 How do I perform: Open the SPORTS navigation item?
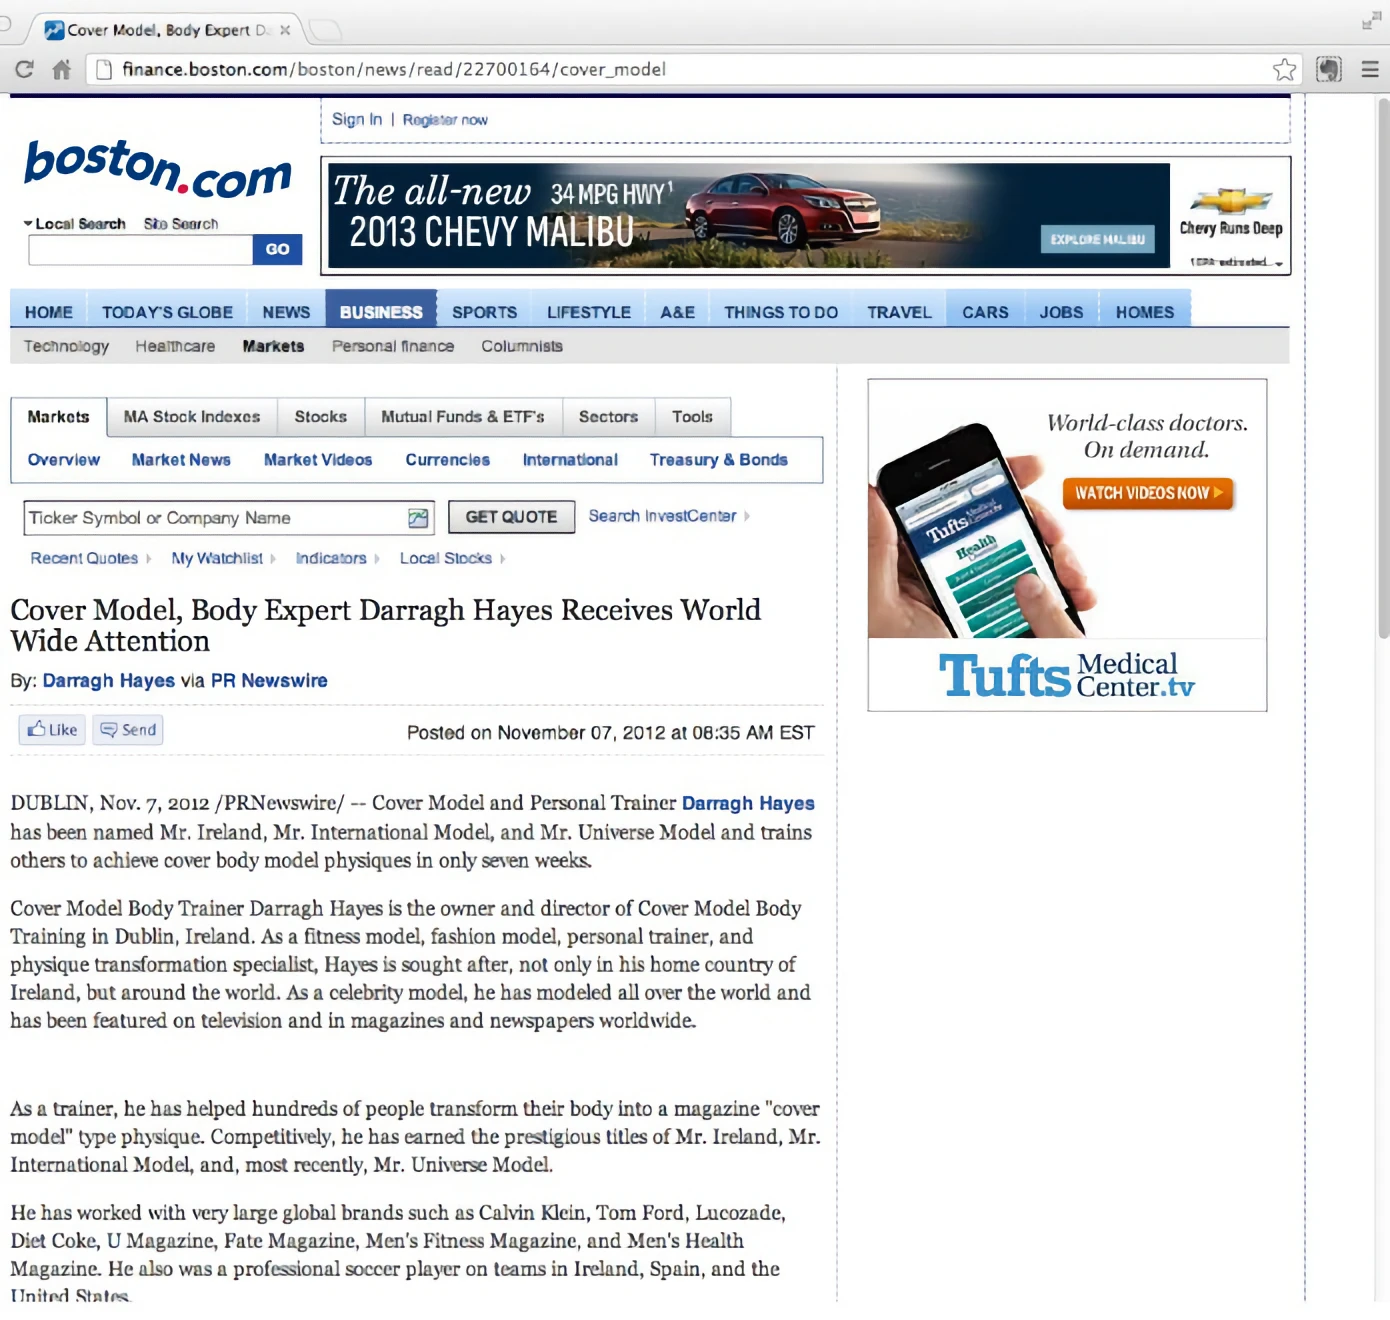point(484,312)
